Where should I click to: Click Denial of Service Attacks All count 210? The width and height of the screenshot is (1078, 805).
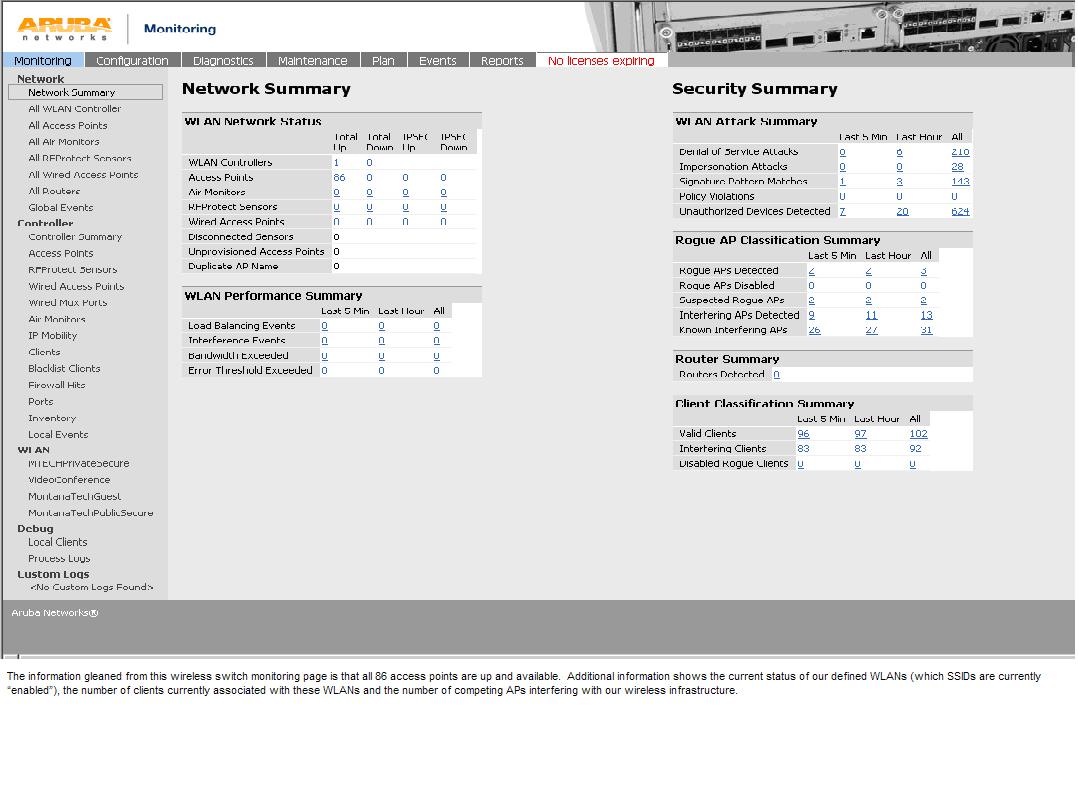coord(960,152)
